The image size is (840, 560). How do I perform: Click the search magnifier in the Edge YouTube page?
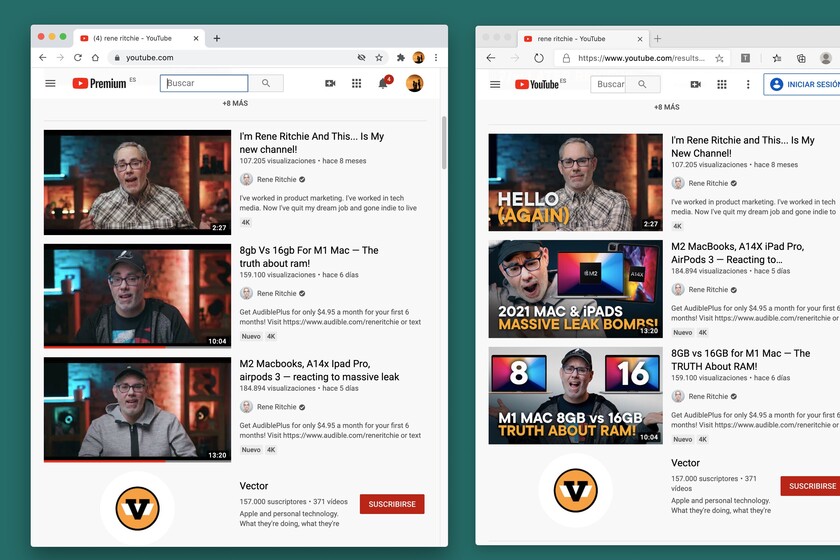click(642, 84)
